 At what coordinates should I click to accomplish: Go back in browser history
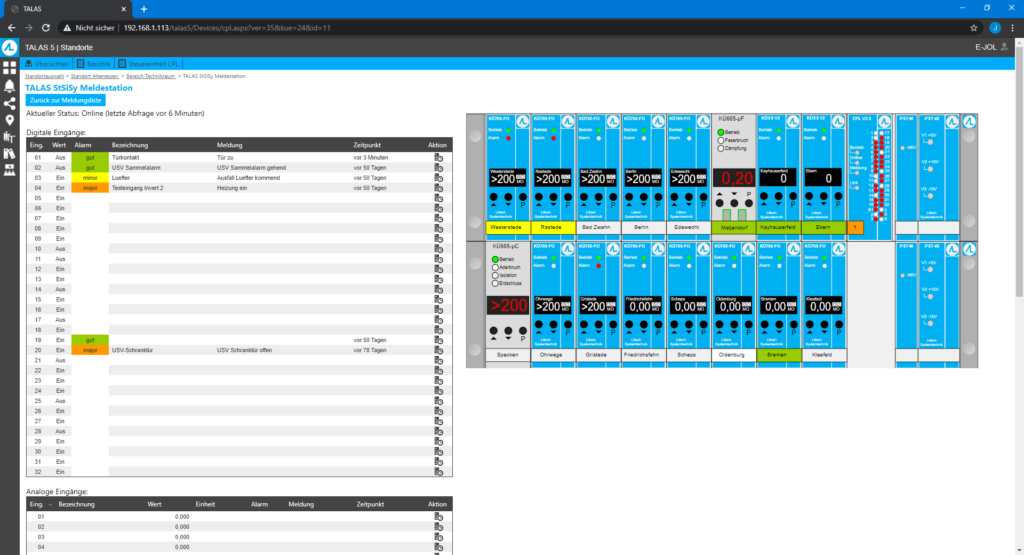[x=11, y=28]
